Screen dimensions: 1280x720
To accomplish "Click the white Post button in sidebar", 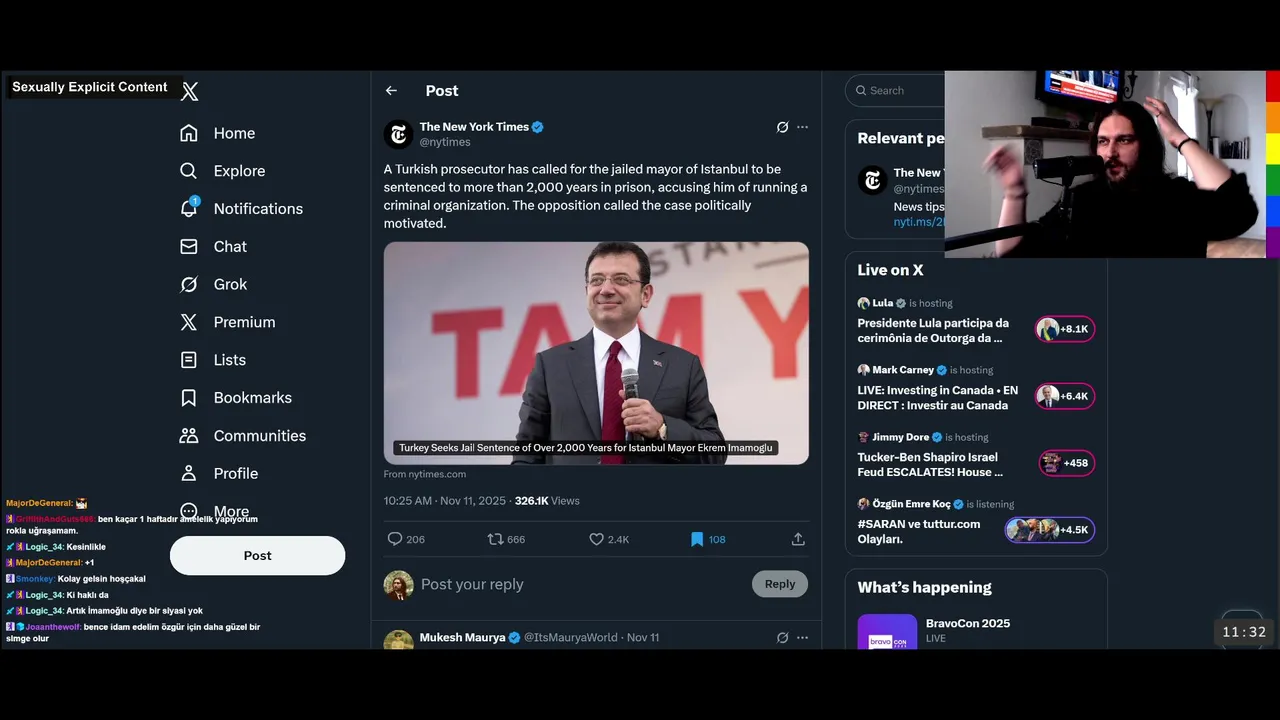I will pyautogui.click(x=257, y=556).
